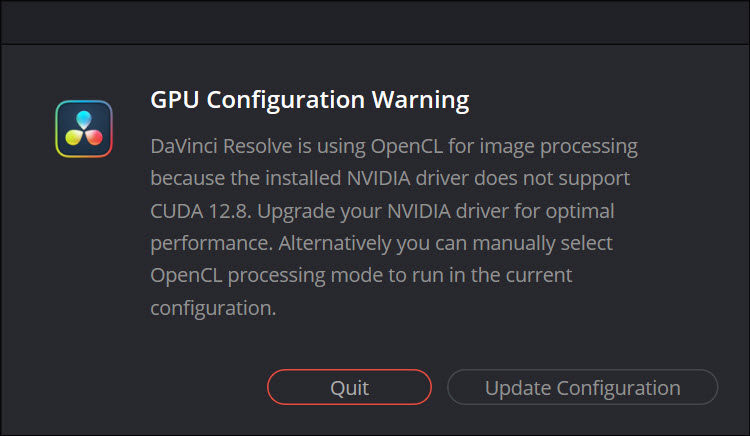Click OpenCL in the first message line

click(407, 147)
